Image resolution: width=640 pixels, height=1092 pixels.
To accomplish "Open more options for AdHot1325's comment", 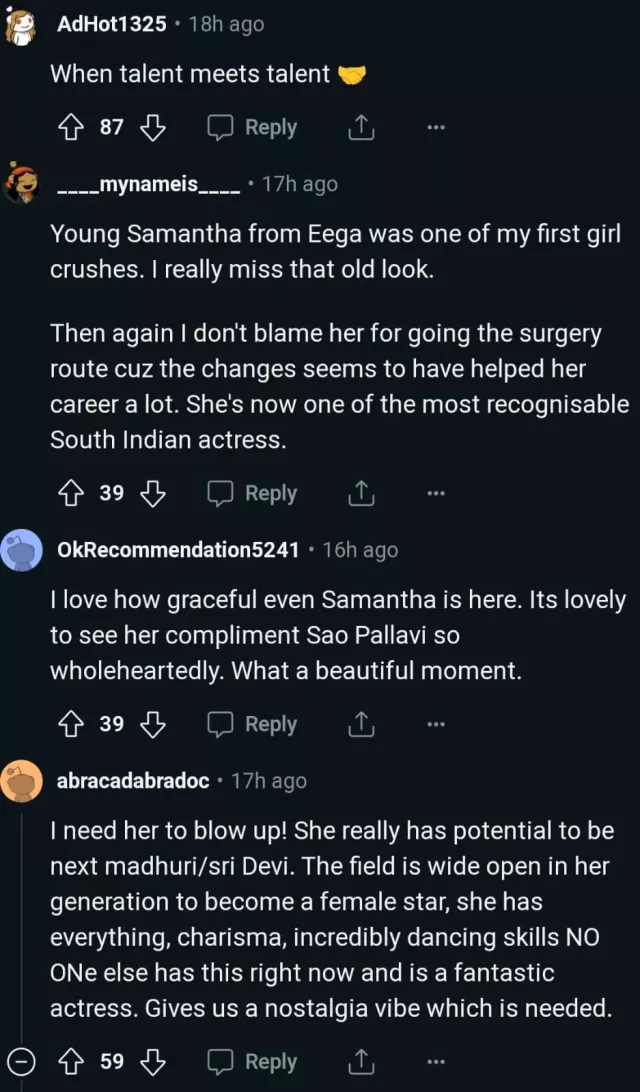I will (435, 128).
